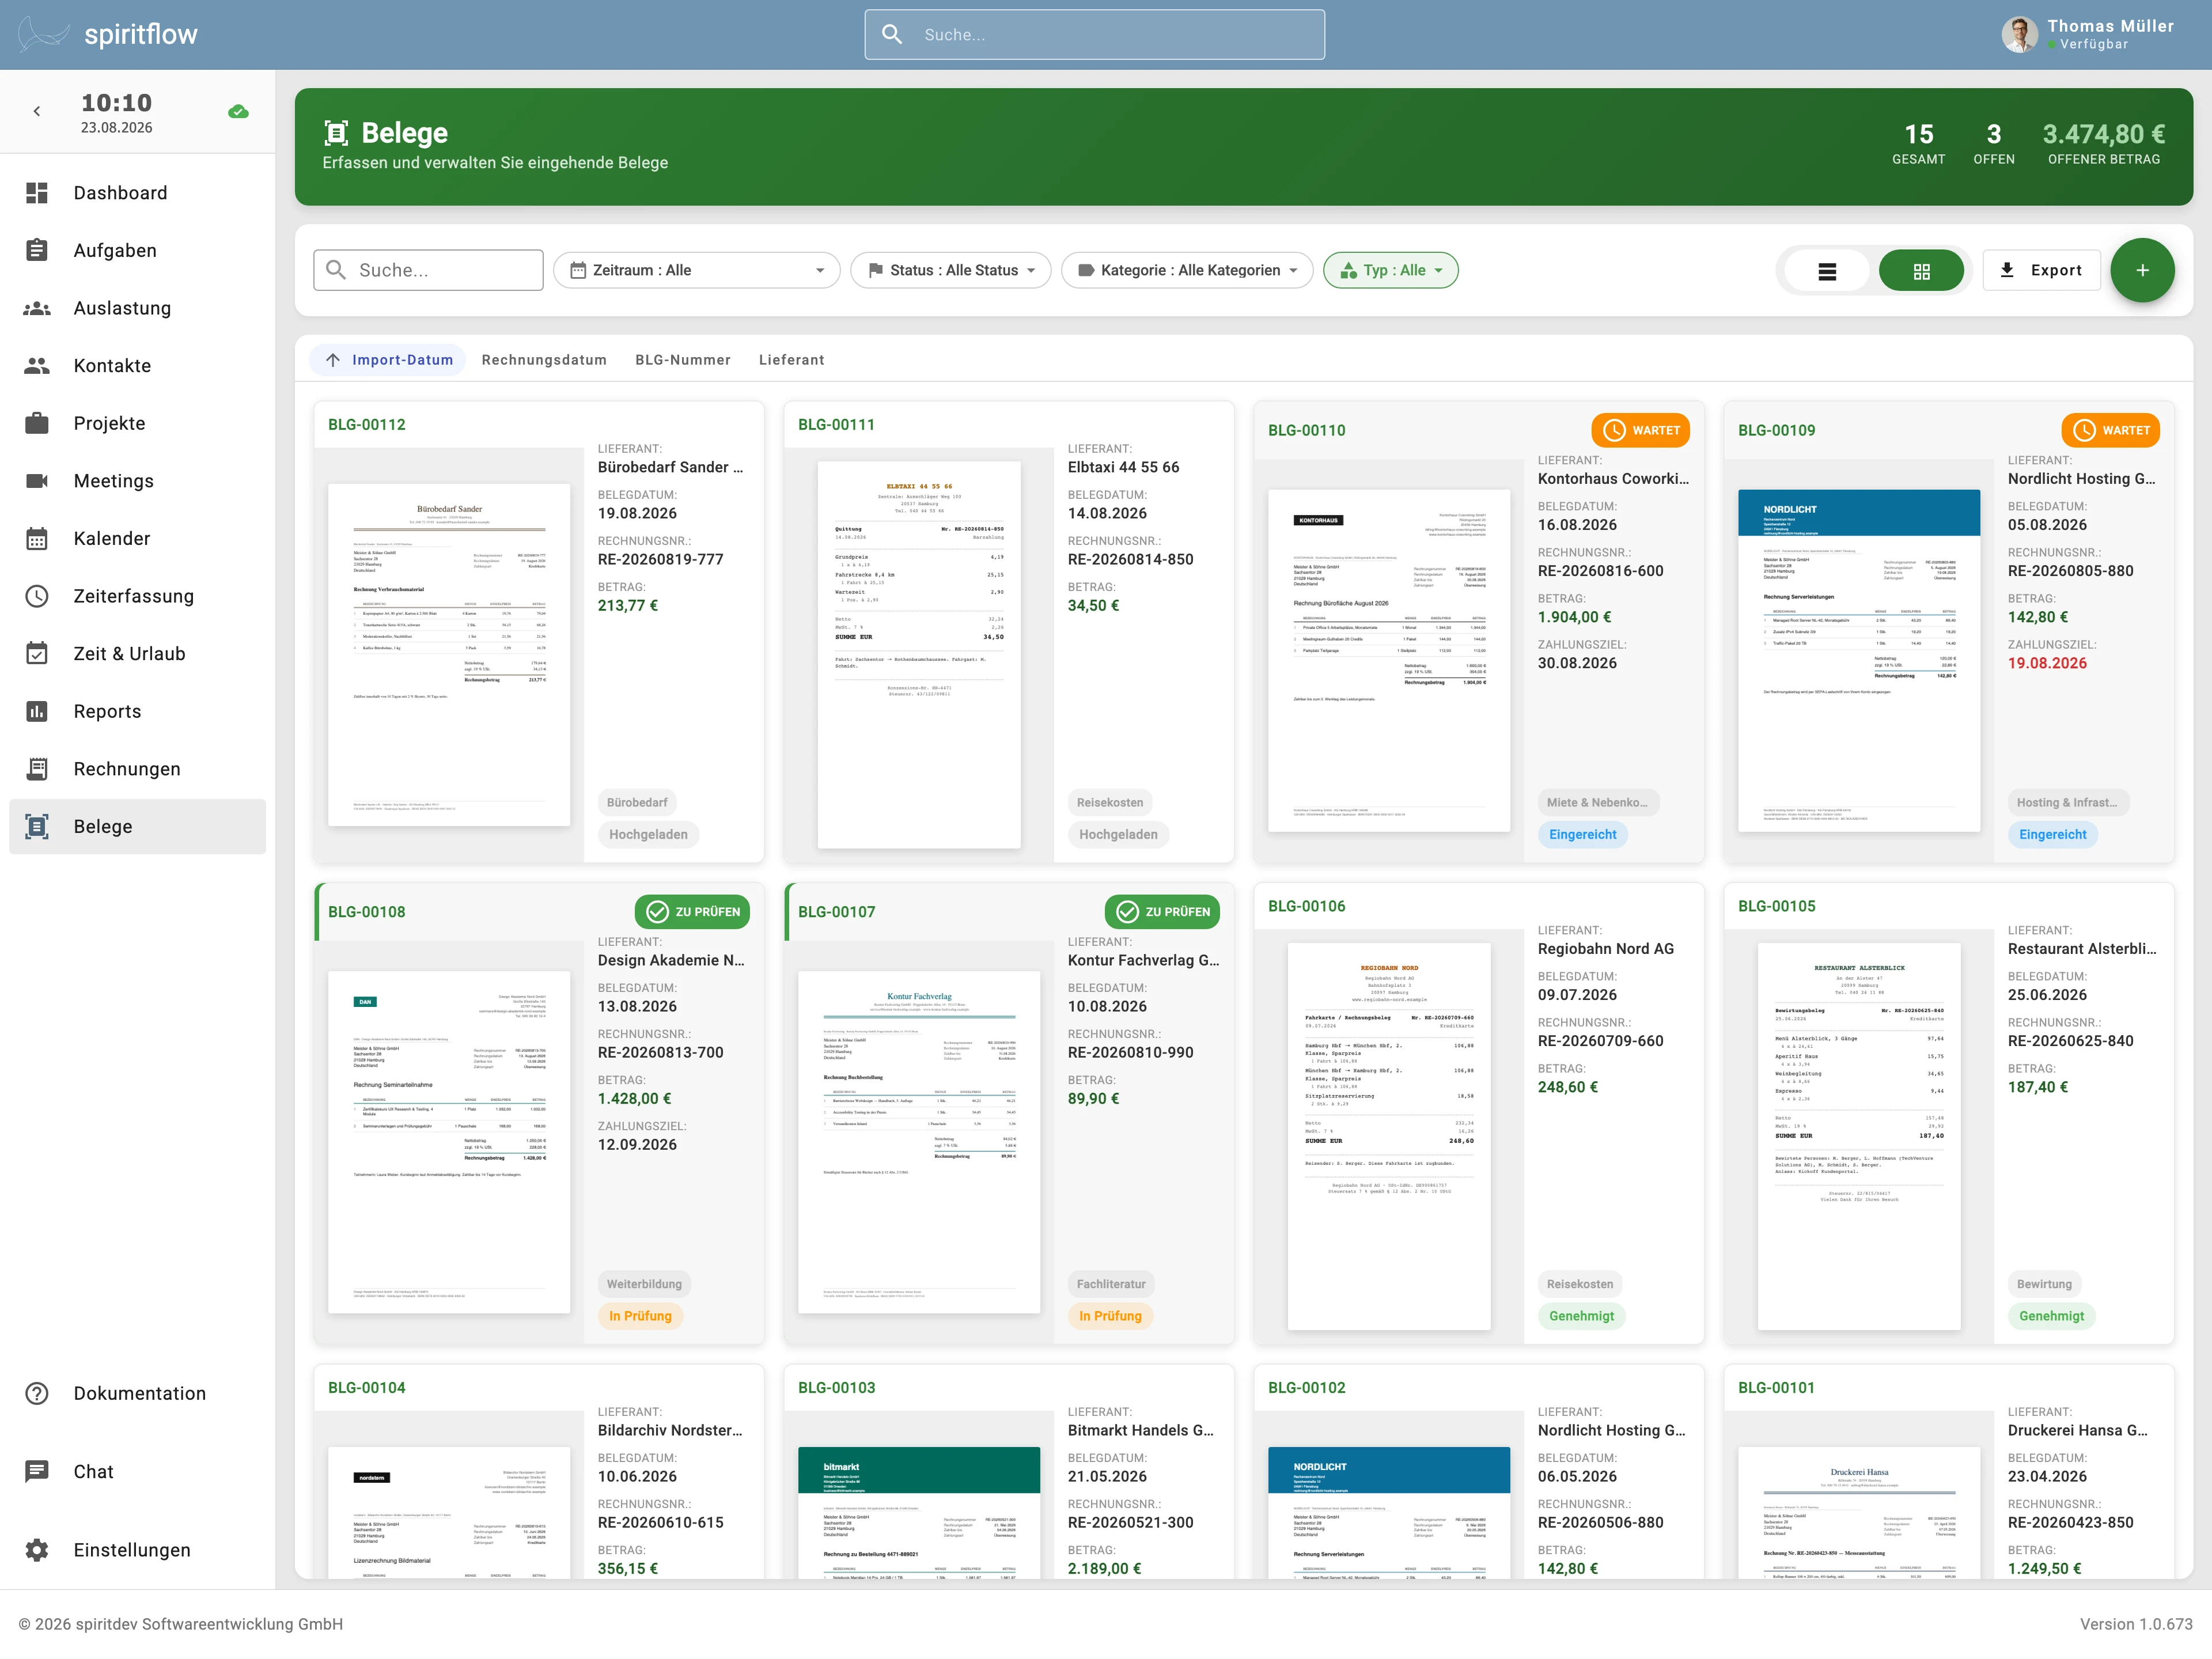
Task: Click the Belege filter search field
Action: pos(429,270)
